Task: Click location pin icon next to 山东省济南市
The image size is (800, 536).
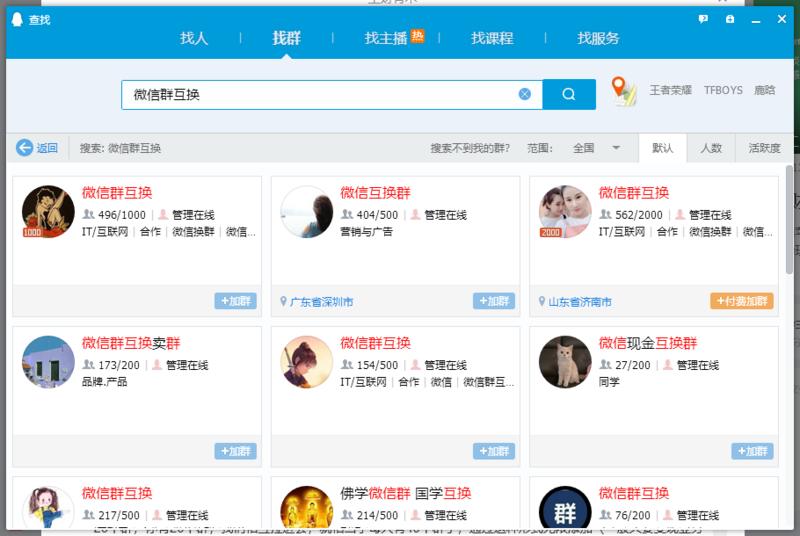Action: [542, 301]
